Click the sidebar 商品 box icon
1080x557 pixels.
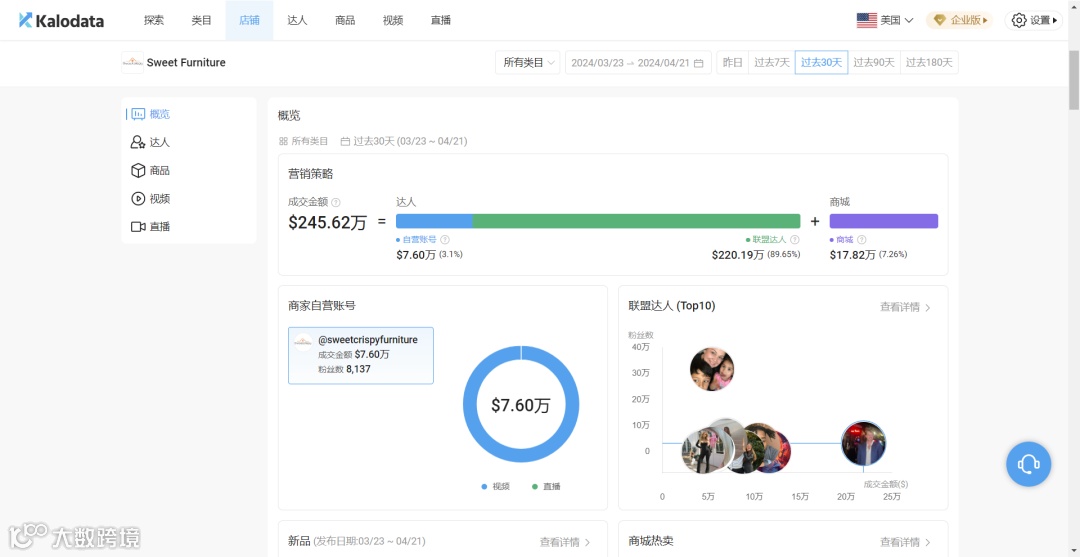(x=138, y=171)
